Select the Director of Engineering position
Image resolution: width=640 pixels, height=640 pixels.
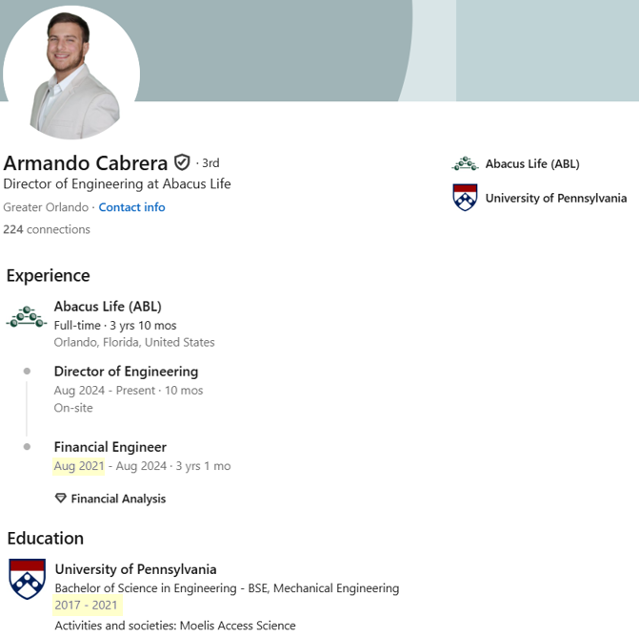pos(126,371)
